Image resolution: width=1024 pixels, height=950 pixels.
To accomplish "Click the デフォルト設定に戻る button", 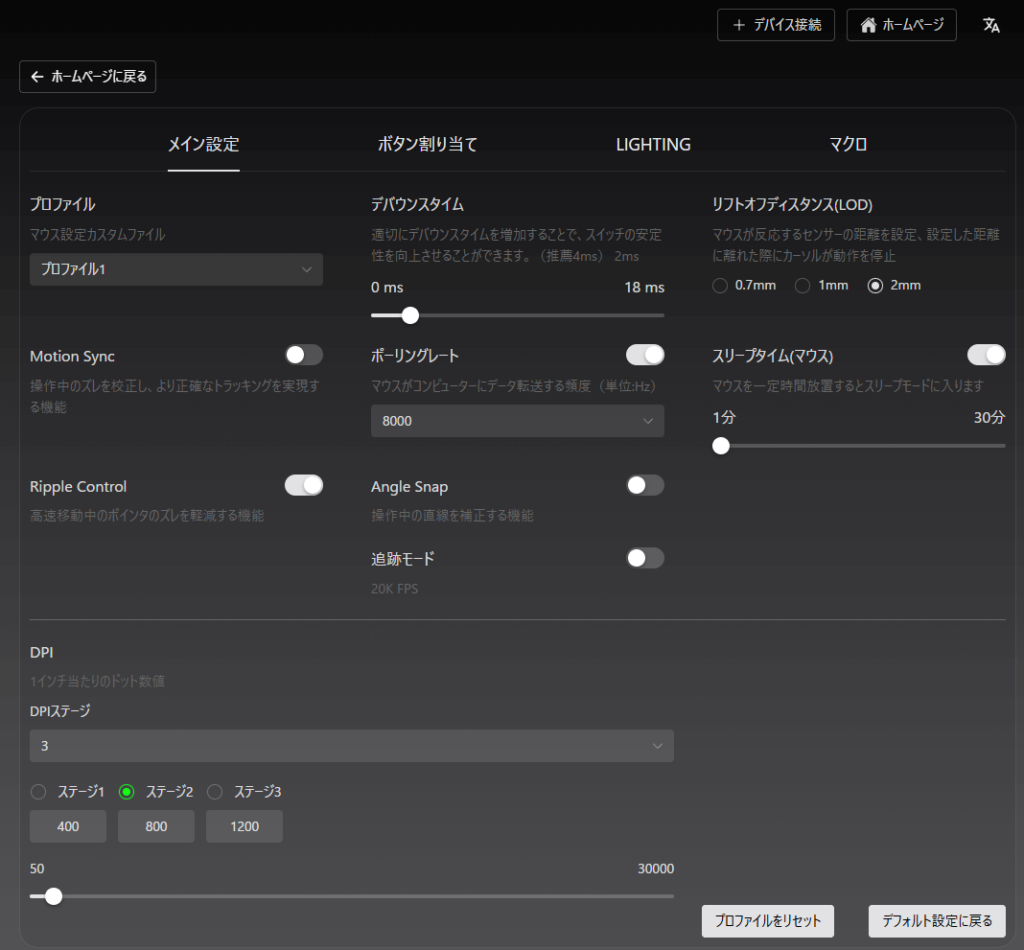I will (937, 921).
